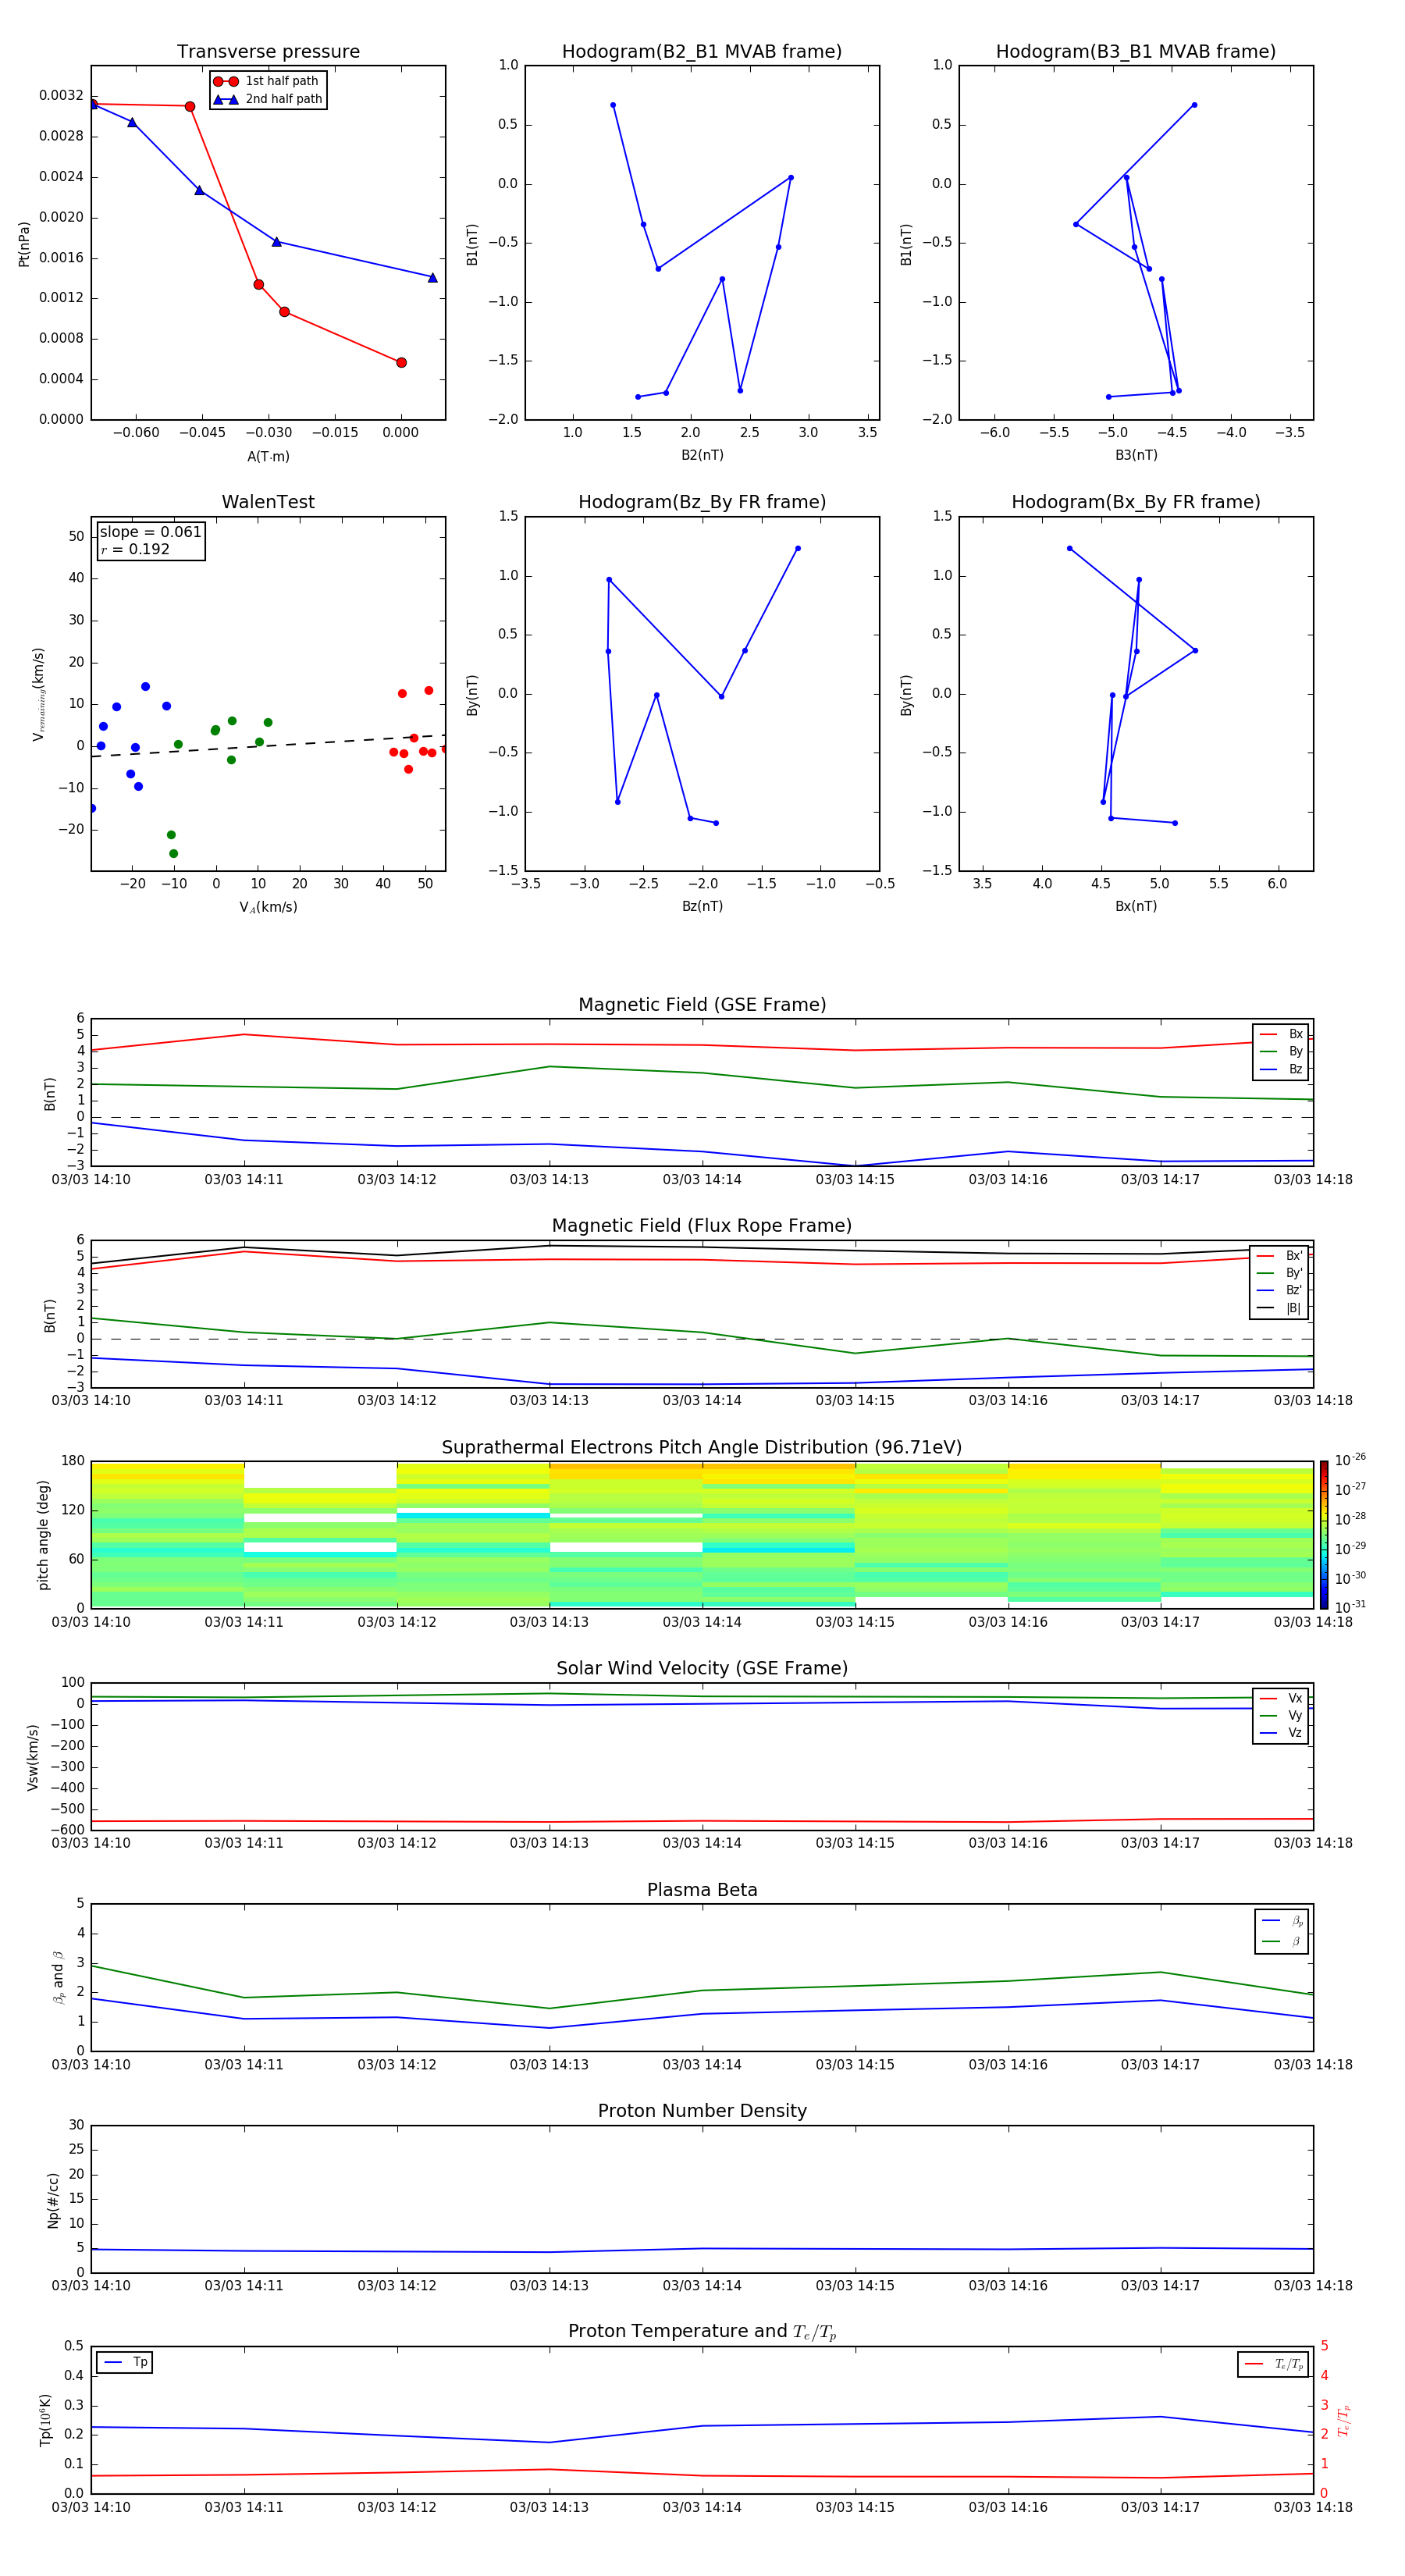Viewport: 1405px width, 2576px height.
Task: Select the "Bx(nT)" x-axis label
Action: click(x=1136, y=906)
